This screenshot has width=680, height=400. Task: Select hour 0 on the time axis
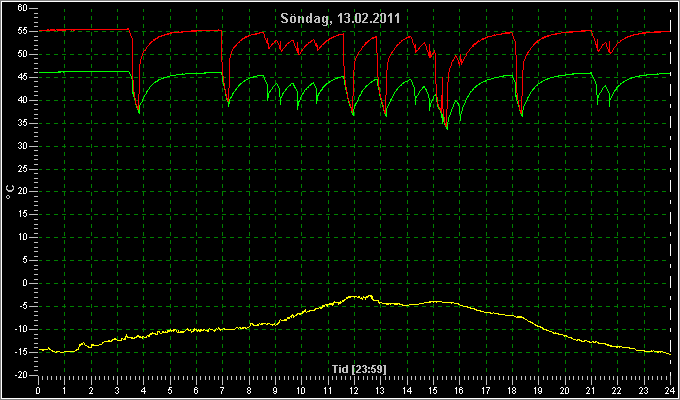tap(39, 390)
